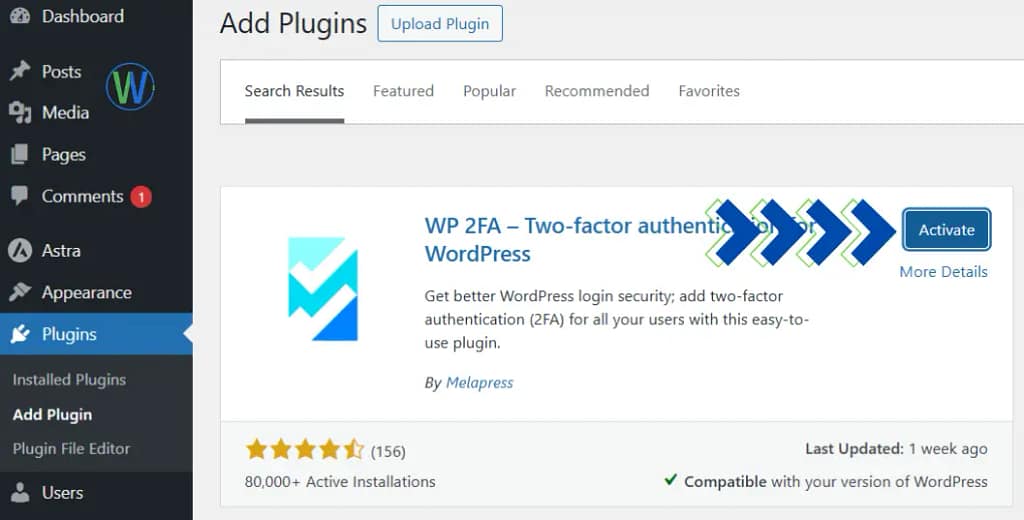The image size is (1024, 520).
Task: Click the Appearance paintbrush icon
Action: (20, 293)
